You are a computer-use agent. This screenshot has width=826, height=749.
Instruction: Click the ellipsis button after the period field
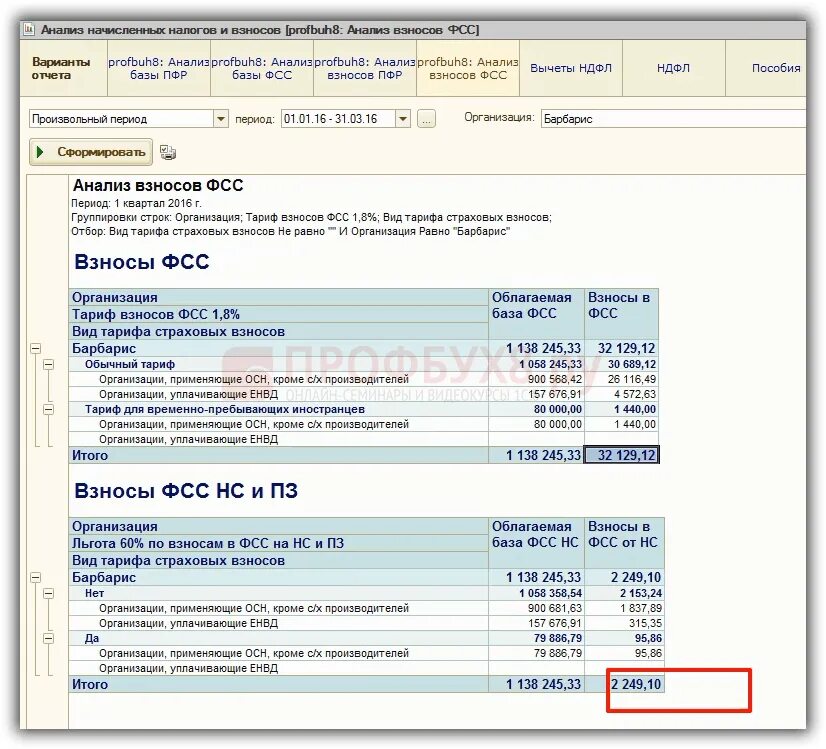(x=426, y=118)
